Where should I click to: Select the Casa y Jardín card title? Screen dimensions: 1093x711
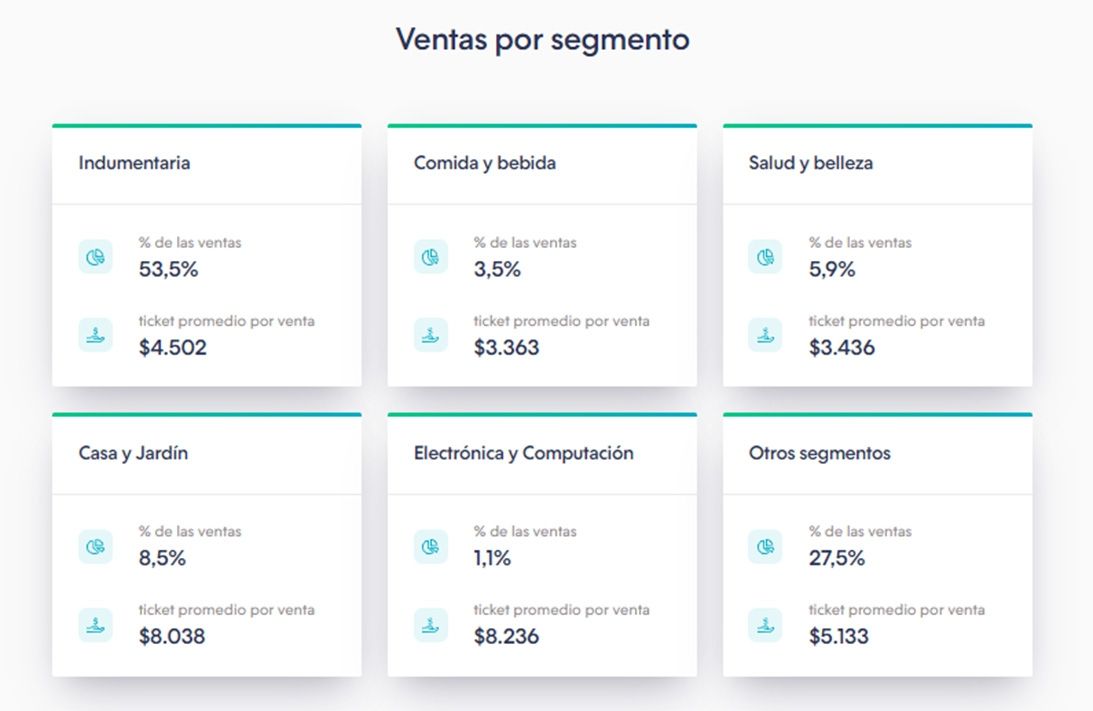(133, 453)
